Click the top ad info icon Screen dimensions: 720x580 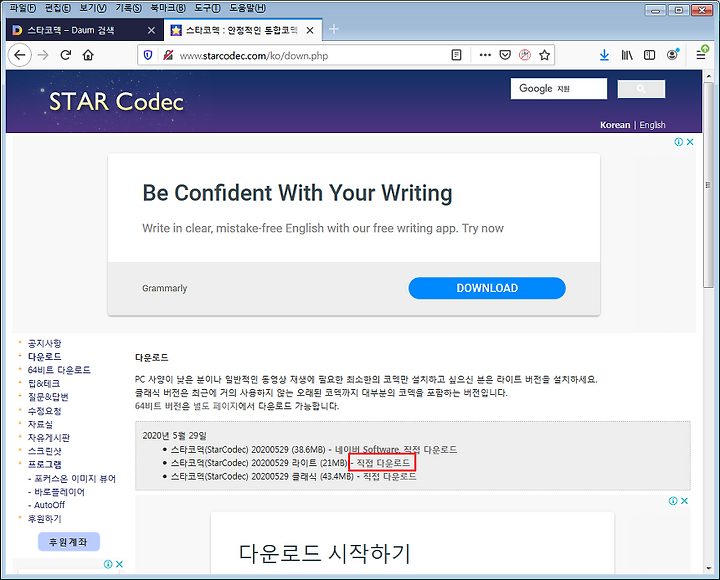click(678, 142)
